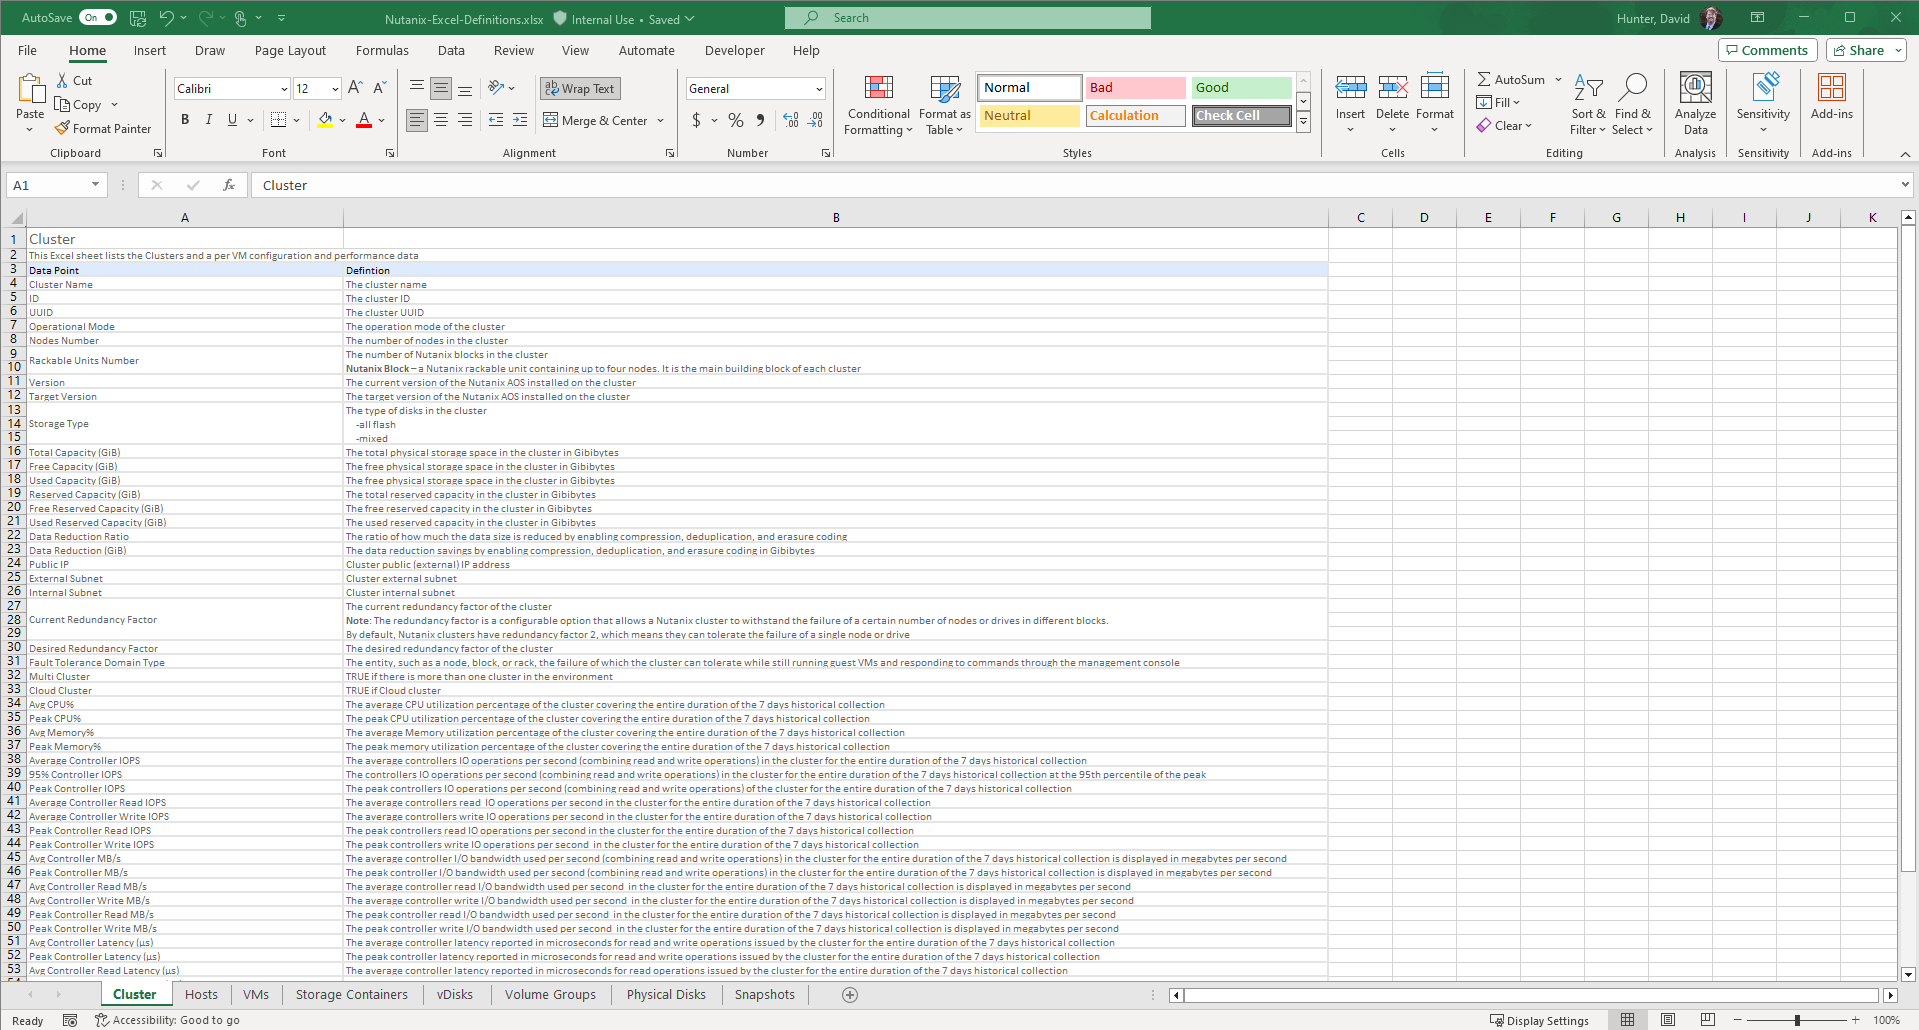Toggle the AutoSave switch
This screenshot has height=1030, width=1919.
98,17
